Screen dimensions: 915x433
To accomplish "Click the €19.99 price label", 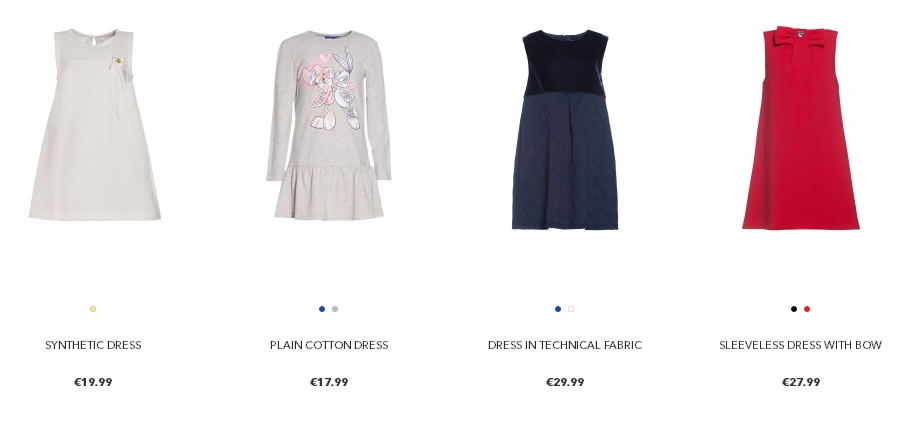I will coord(93,382).
